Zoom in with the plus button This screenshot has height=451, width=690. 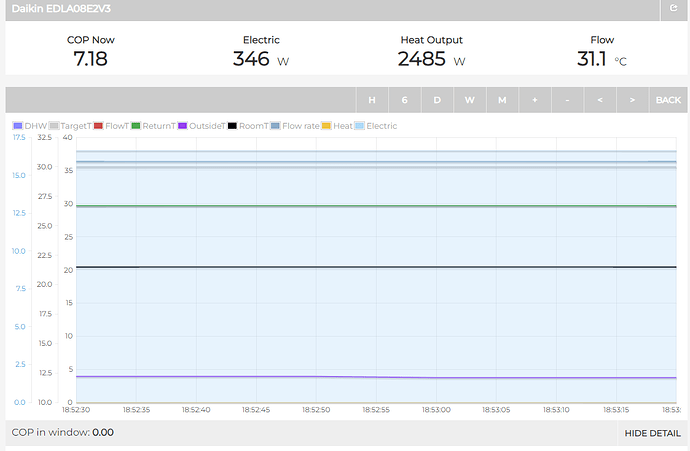click(x=534, y=100)
